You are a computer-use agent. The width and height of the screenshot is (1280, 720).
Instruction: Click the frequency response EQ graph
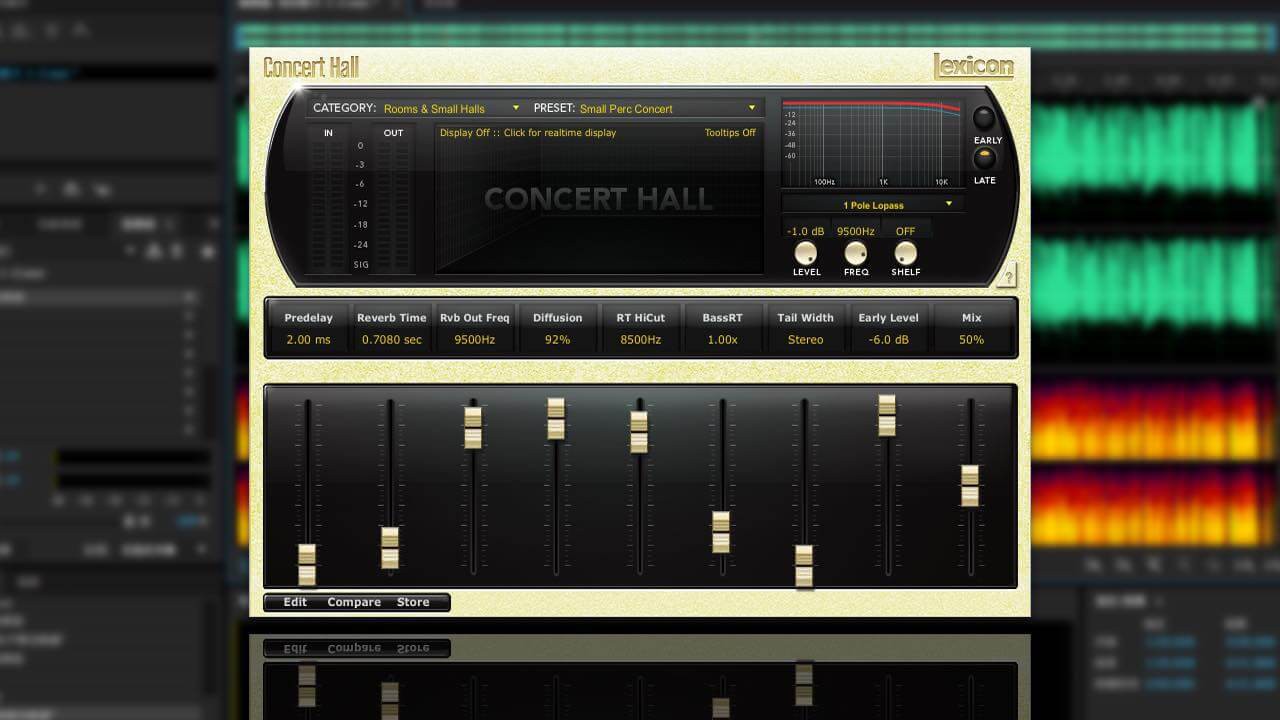click(x=872, y=143)
